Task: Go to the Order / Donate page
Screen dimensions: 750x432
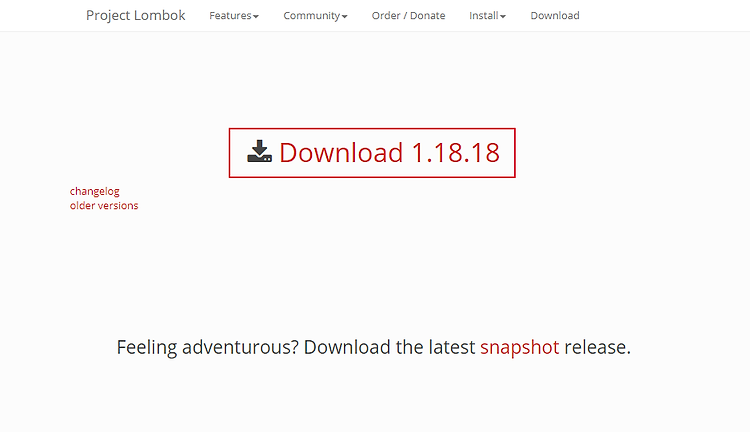Action: [x=408, y=16]
